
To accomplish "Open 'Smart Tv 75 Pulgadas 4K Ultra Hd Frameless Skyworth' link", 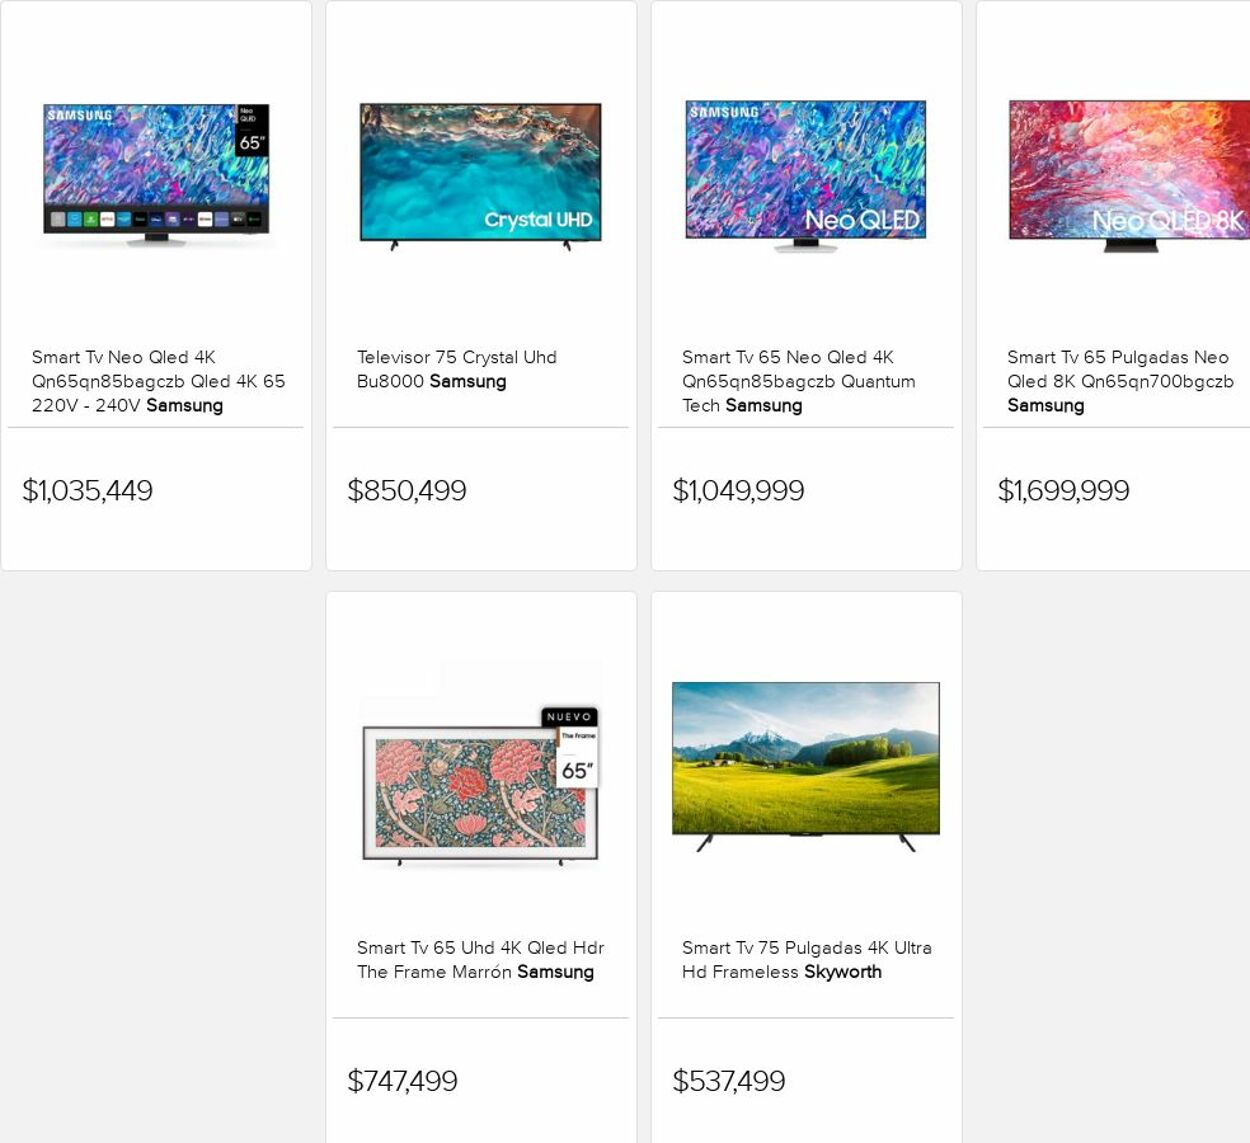I will [x=806, y=960].
